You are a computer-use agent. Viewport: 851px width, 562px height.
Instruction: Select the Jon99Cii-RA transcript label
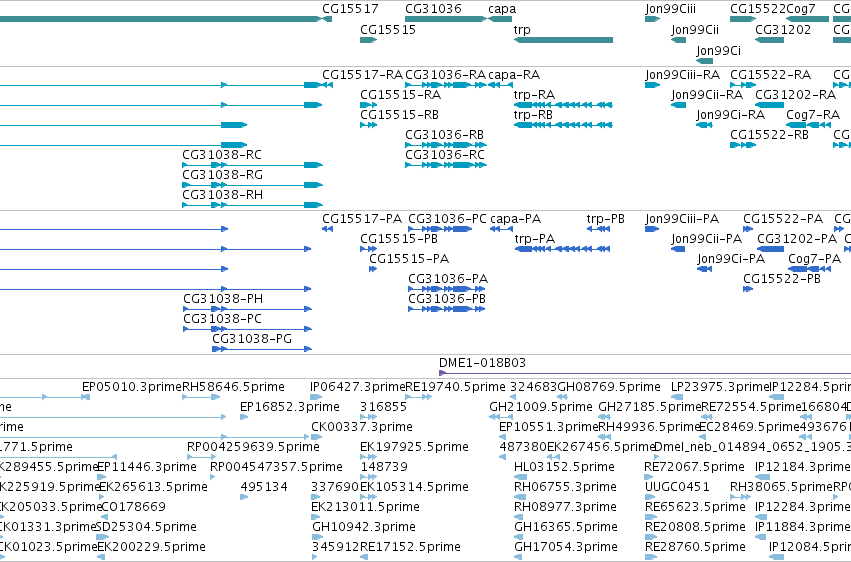pos(707,95)
